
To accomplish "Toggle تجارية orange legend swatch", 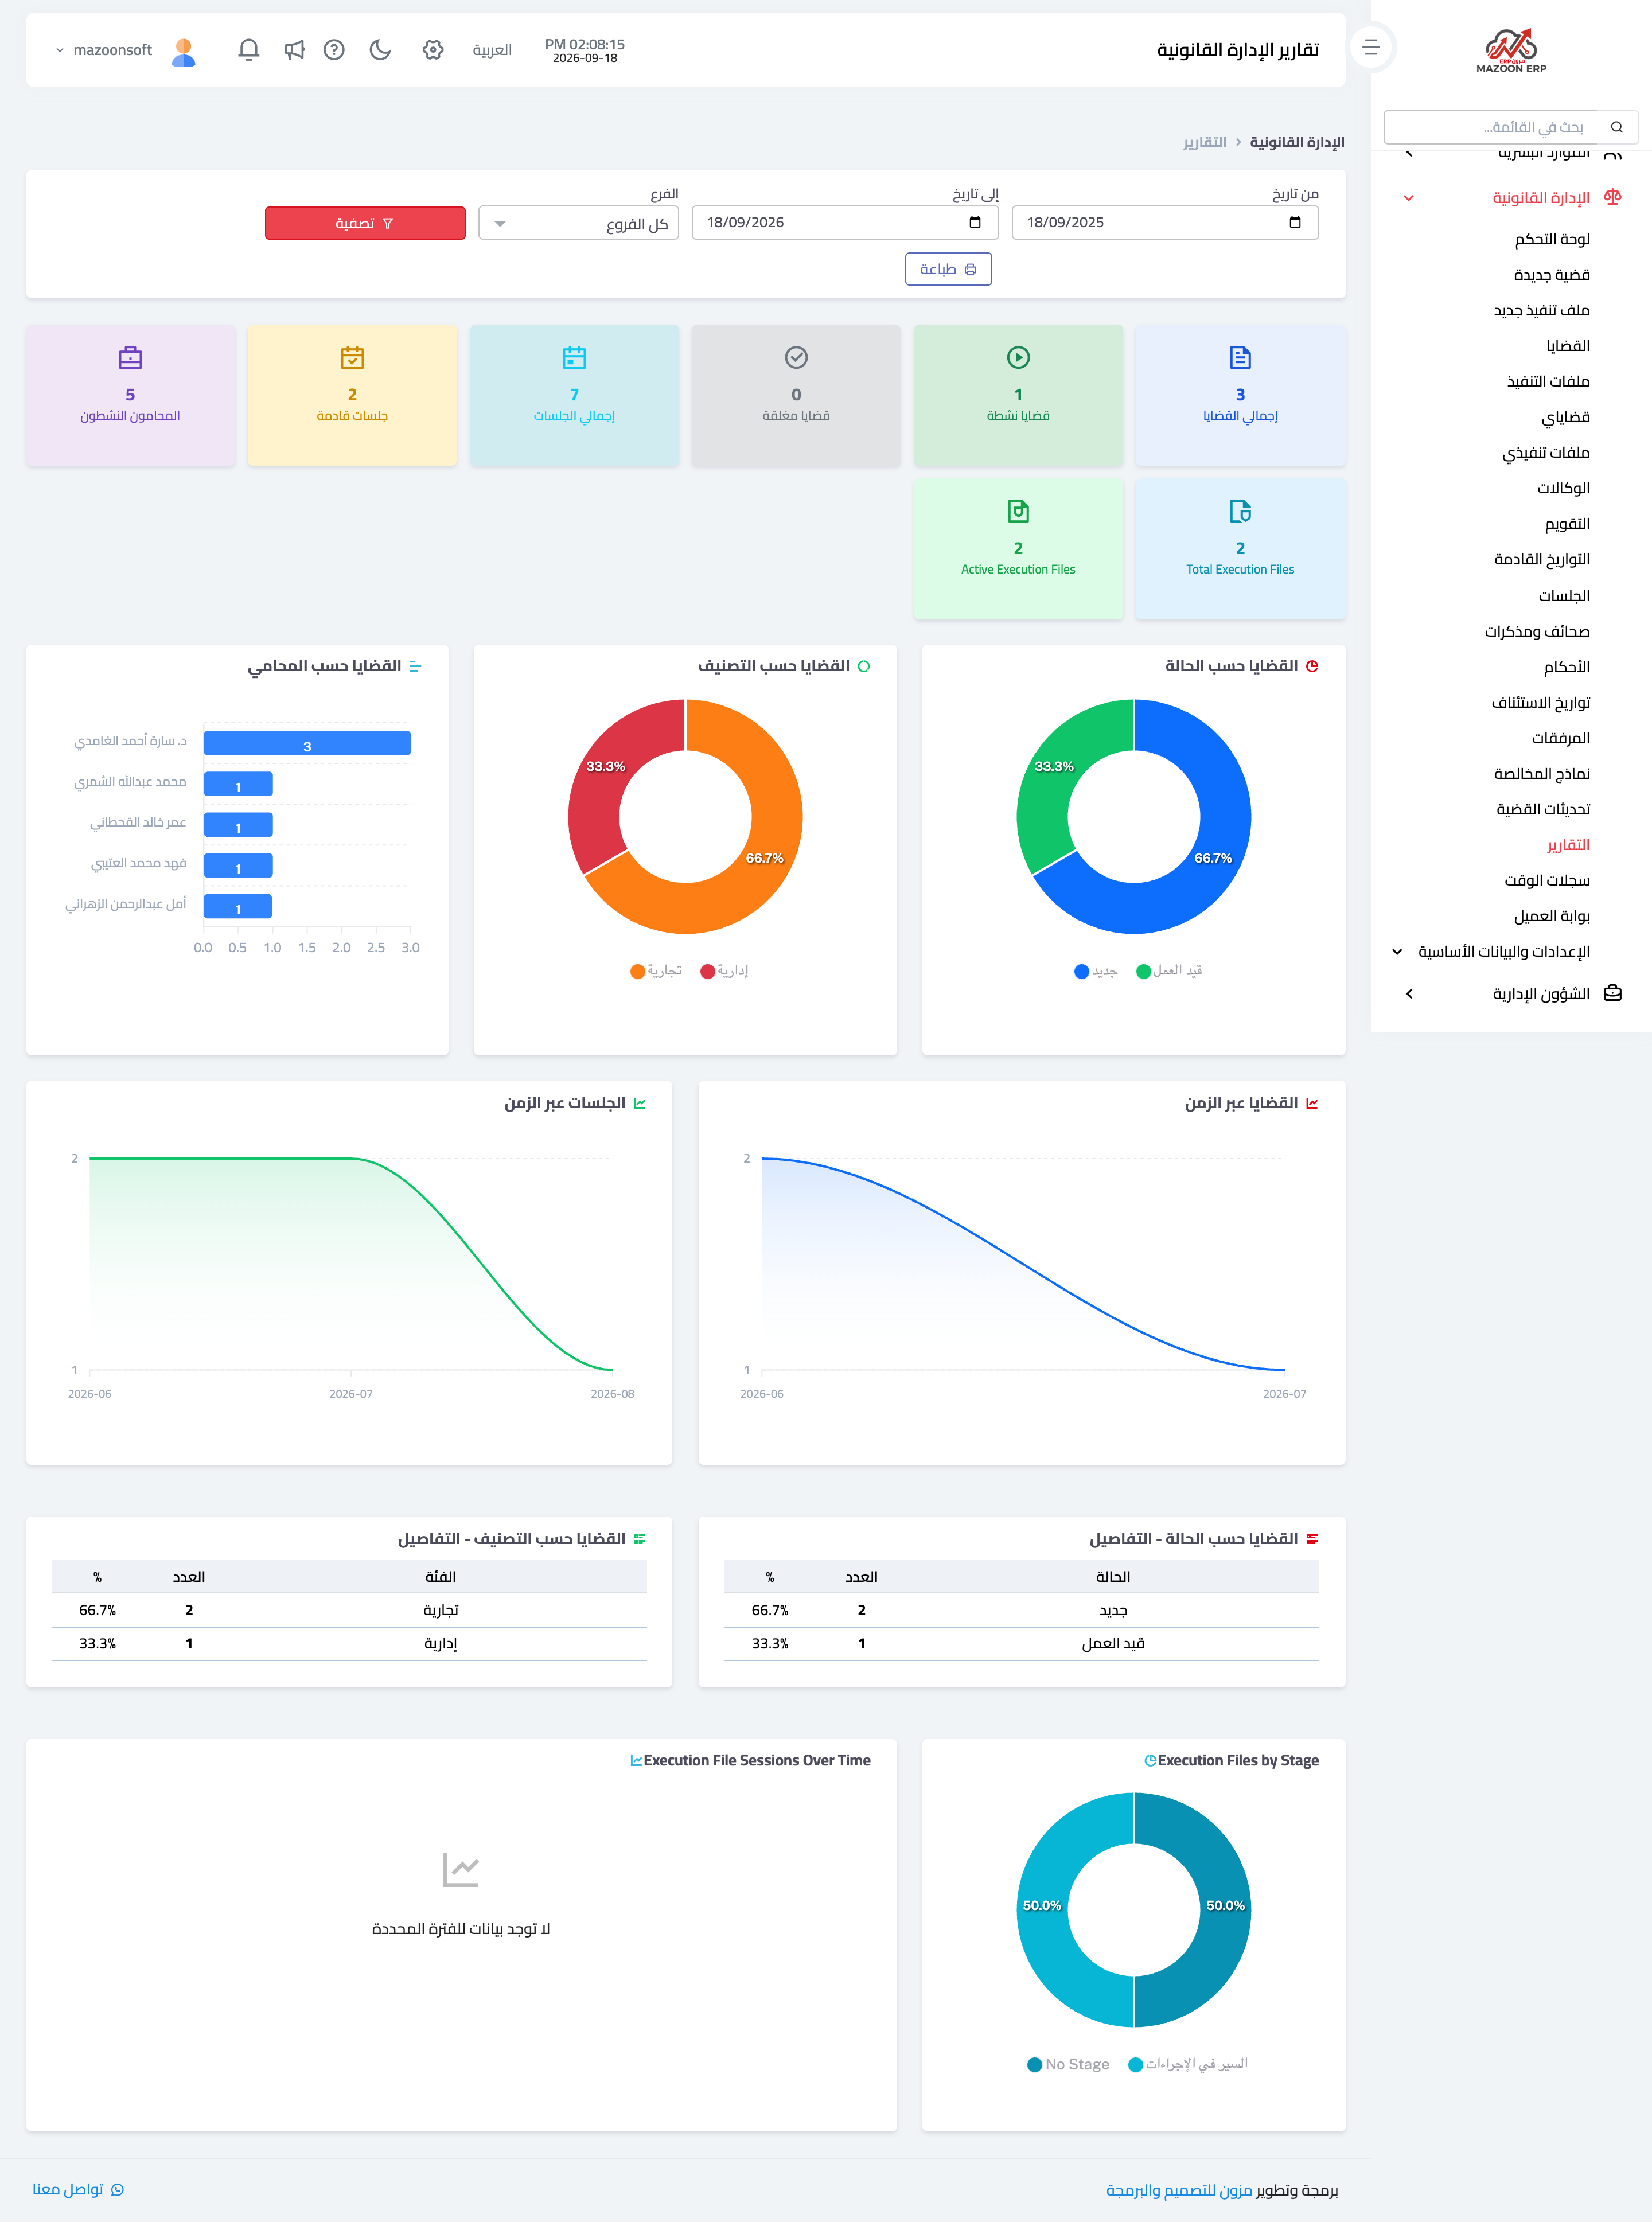I will click(x=637, y=971).
